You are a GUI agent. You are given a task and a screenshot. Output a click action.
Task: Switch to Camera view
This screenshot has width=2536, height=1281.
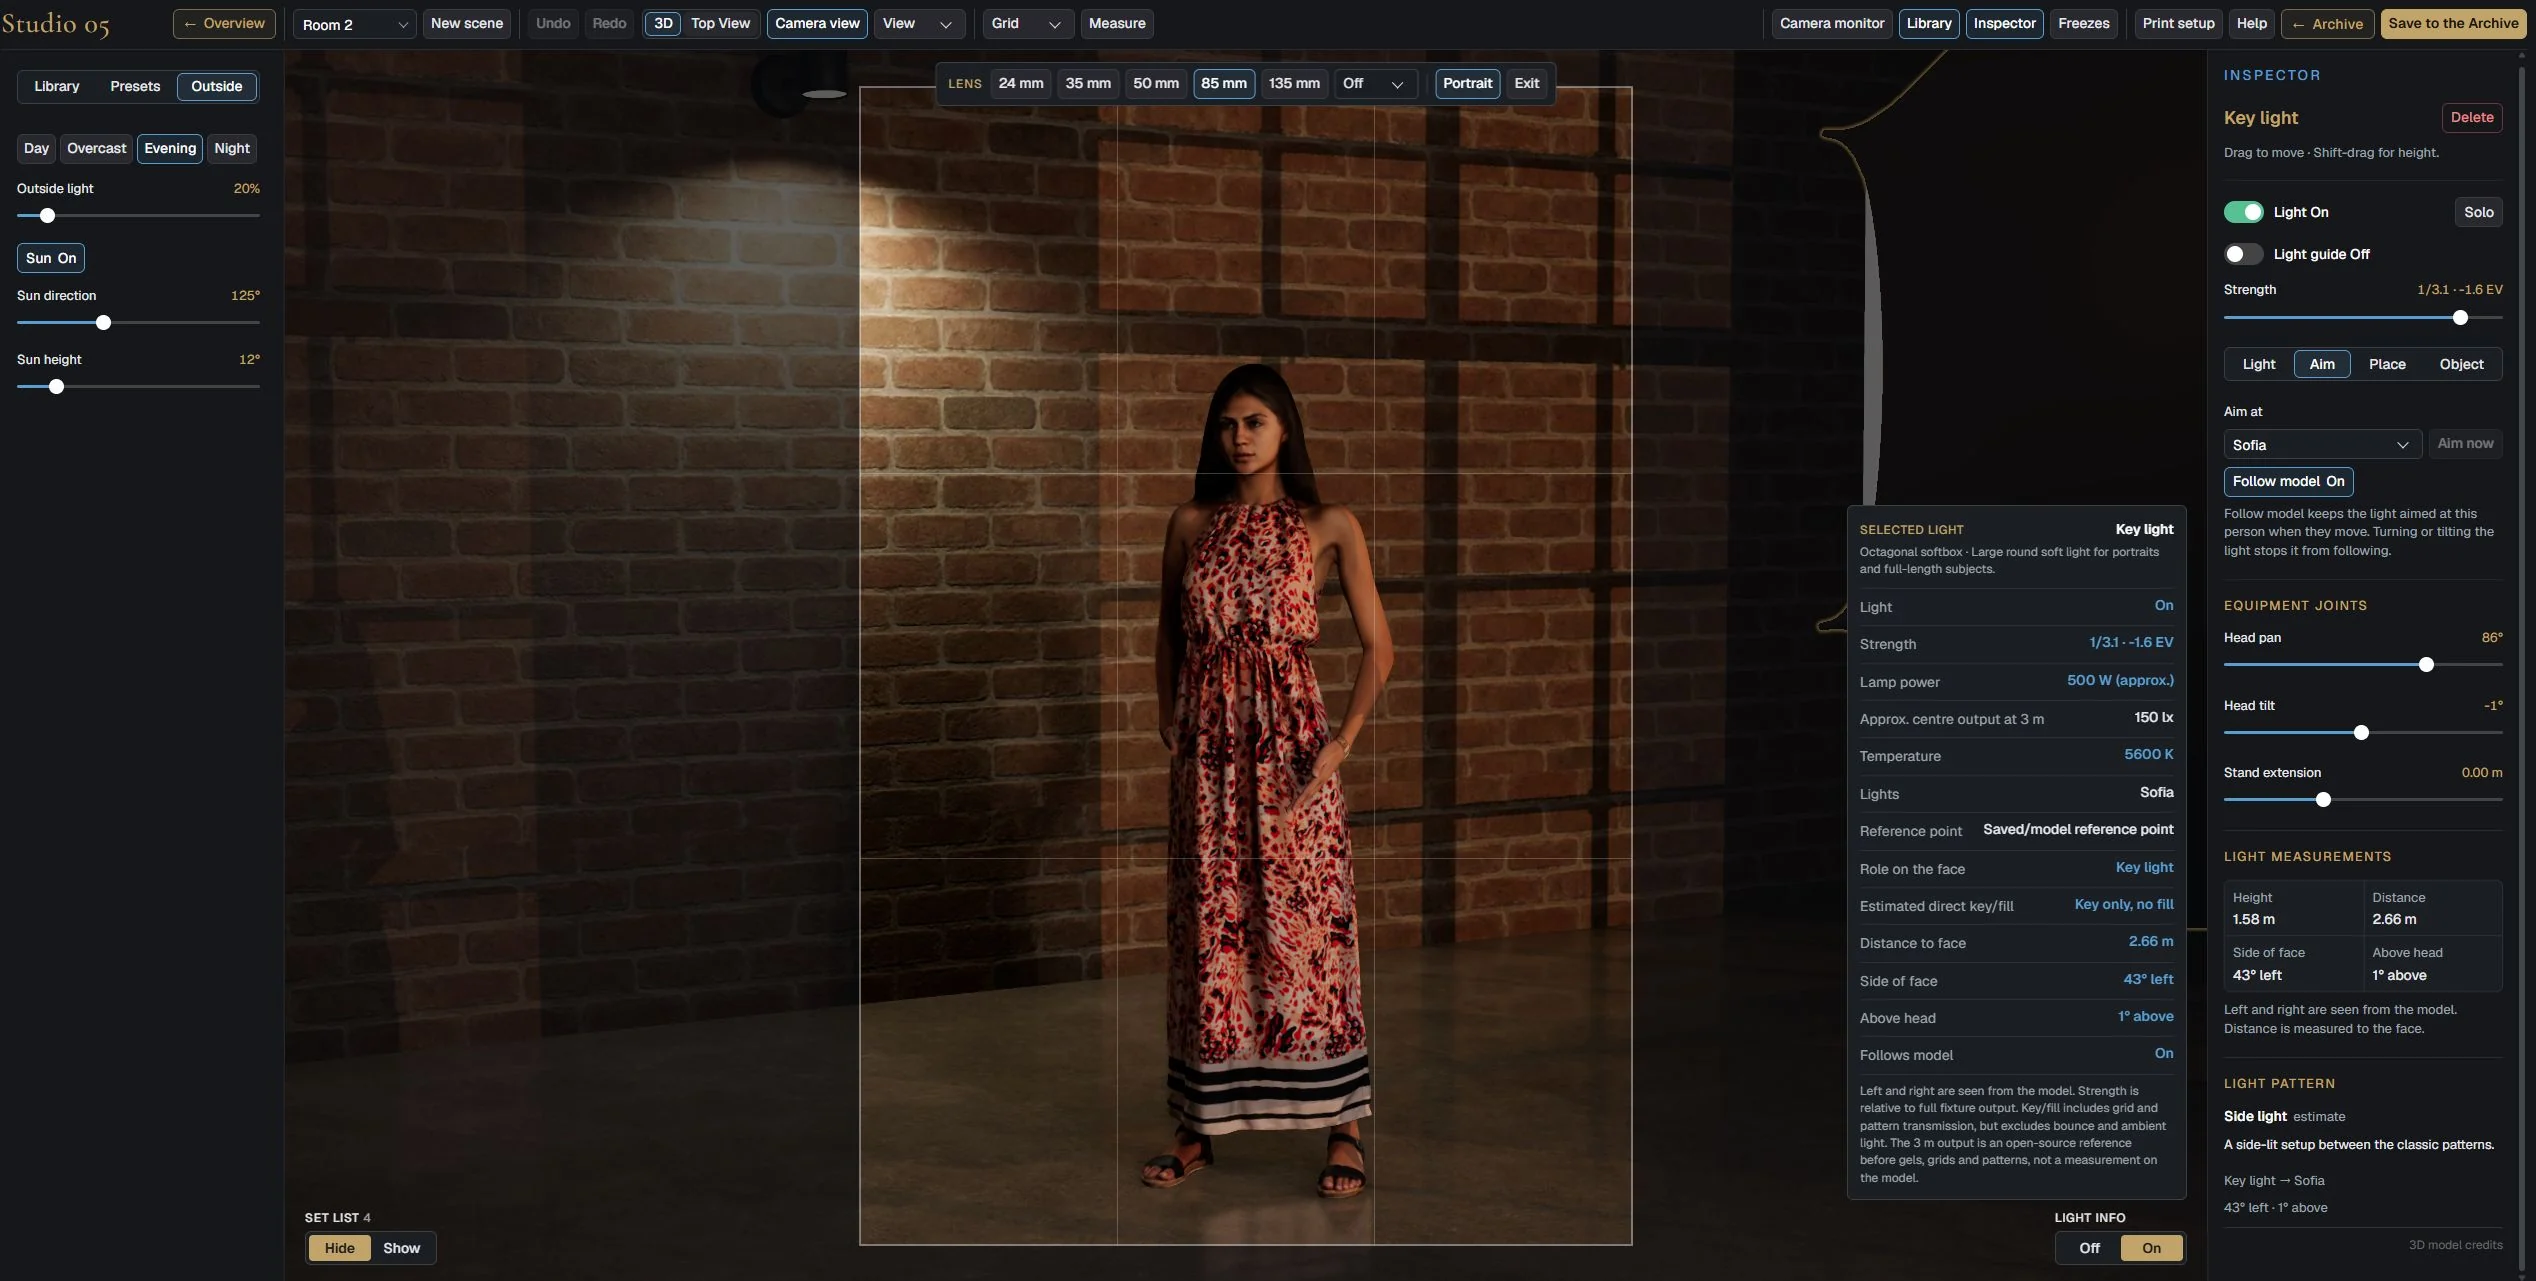point(817,24)
